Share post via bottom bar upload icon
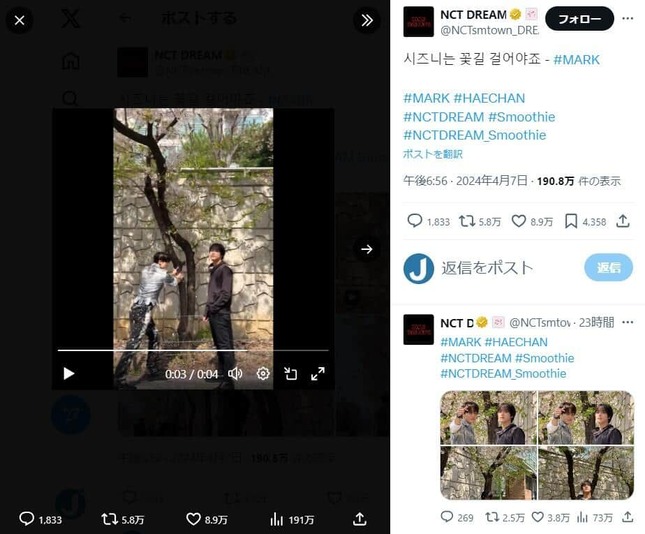The height and width of the screenshot is (534, 645). (360, 519)
